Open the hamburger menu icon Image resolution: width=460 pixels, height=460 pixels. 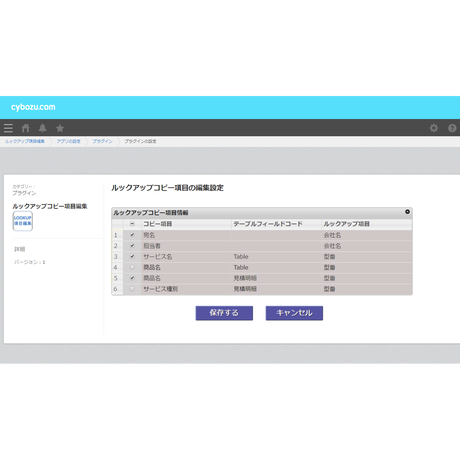[x=8, y=128]
